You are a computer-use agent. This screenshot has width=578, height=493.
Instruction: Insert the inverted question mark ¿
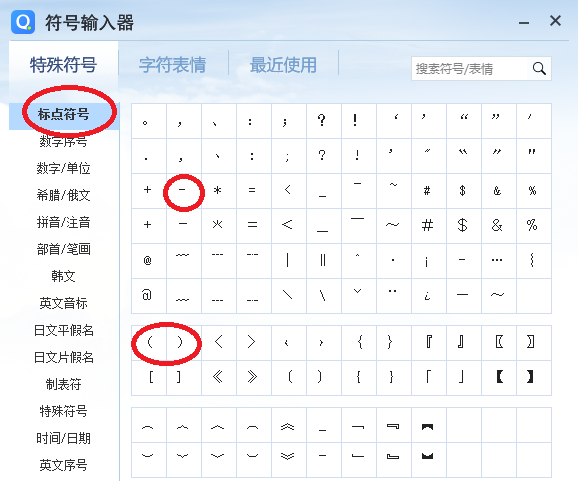[x=427, y=295]
